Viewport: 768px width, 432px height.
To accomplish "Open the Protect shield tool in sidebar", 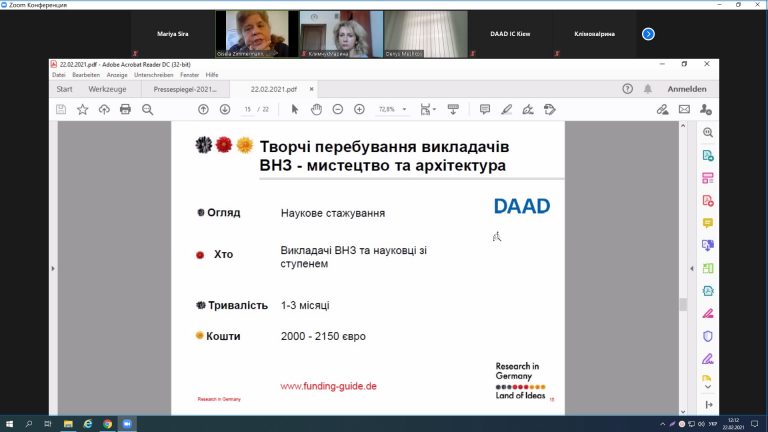I will (707, 336).
